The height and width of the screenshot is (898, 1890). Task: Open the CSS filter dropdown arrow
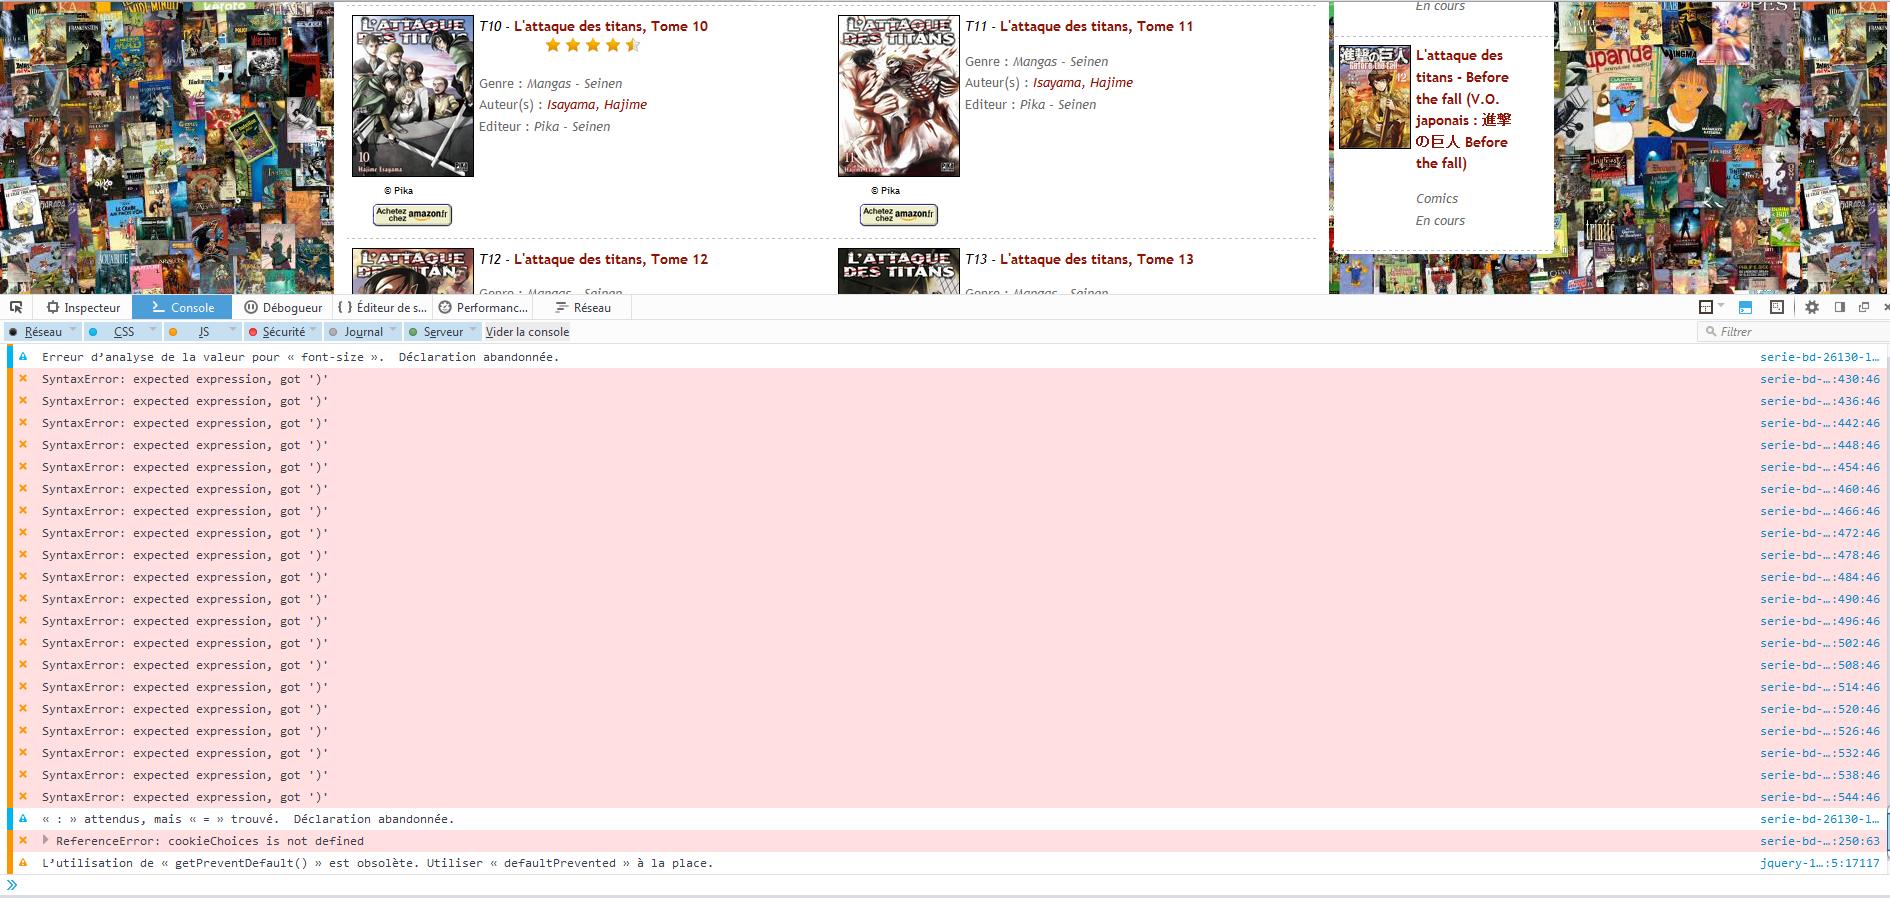152,331
